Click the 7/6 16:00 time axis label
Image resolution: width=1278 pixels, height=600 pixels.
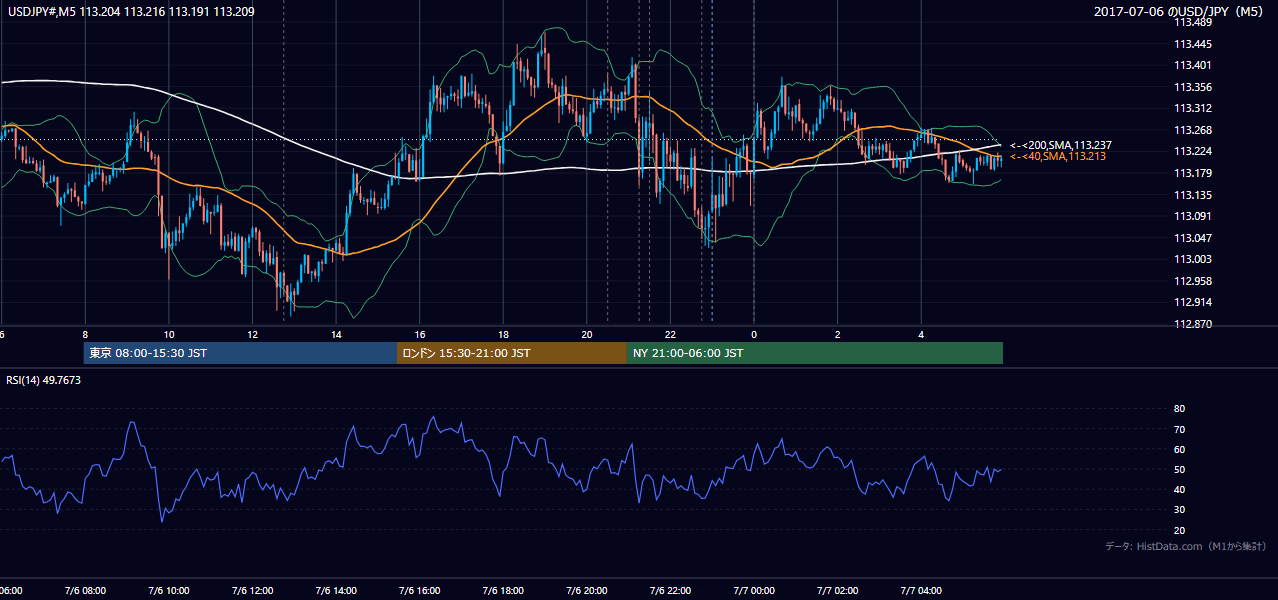pos(420,591)
